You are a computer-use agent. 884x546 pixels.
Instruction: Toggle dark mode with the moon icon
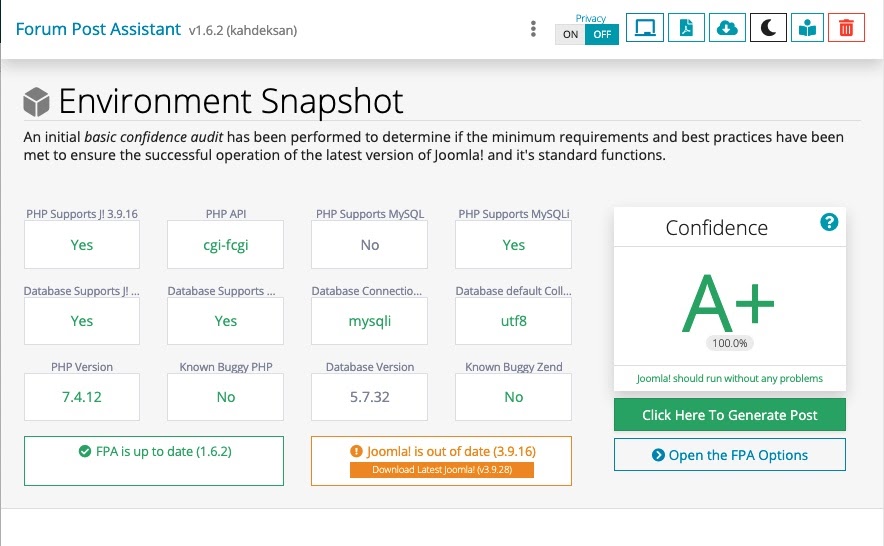pyautogui.click(x=767, y=29)
